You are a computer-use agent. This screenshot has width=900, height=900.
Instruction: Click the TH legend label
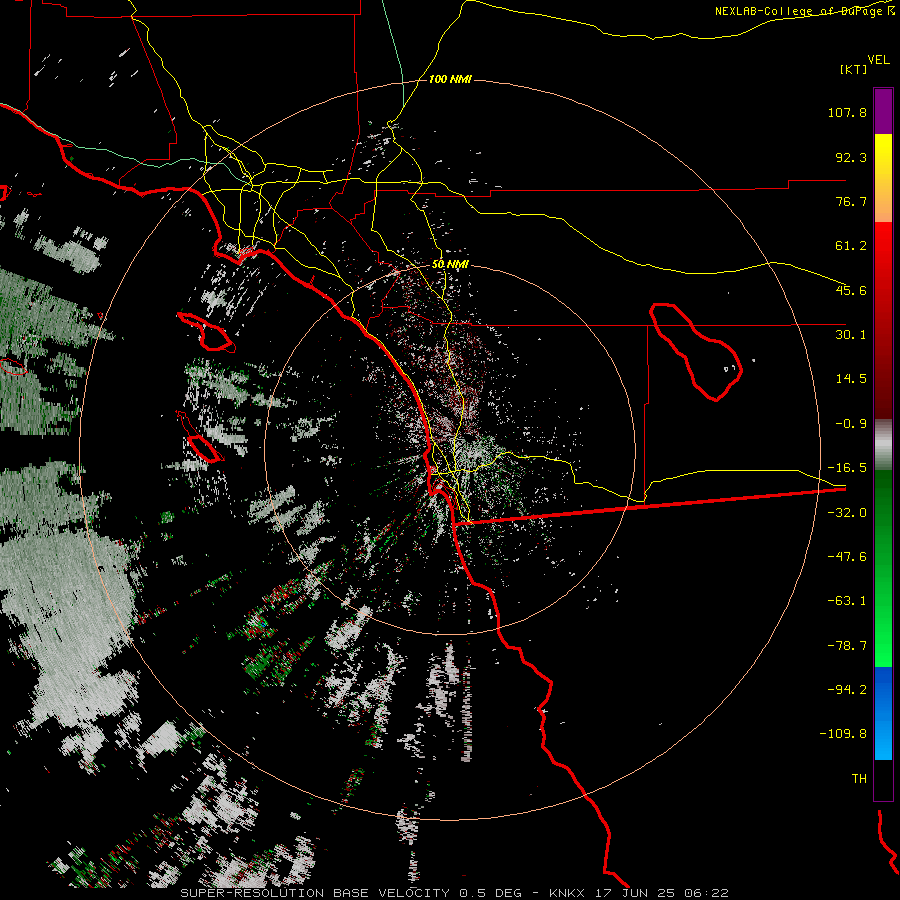click(x=859, y=779)
